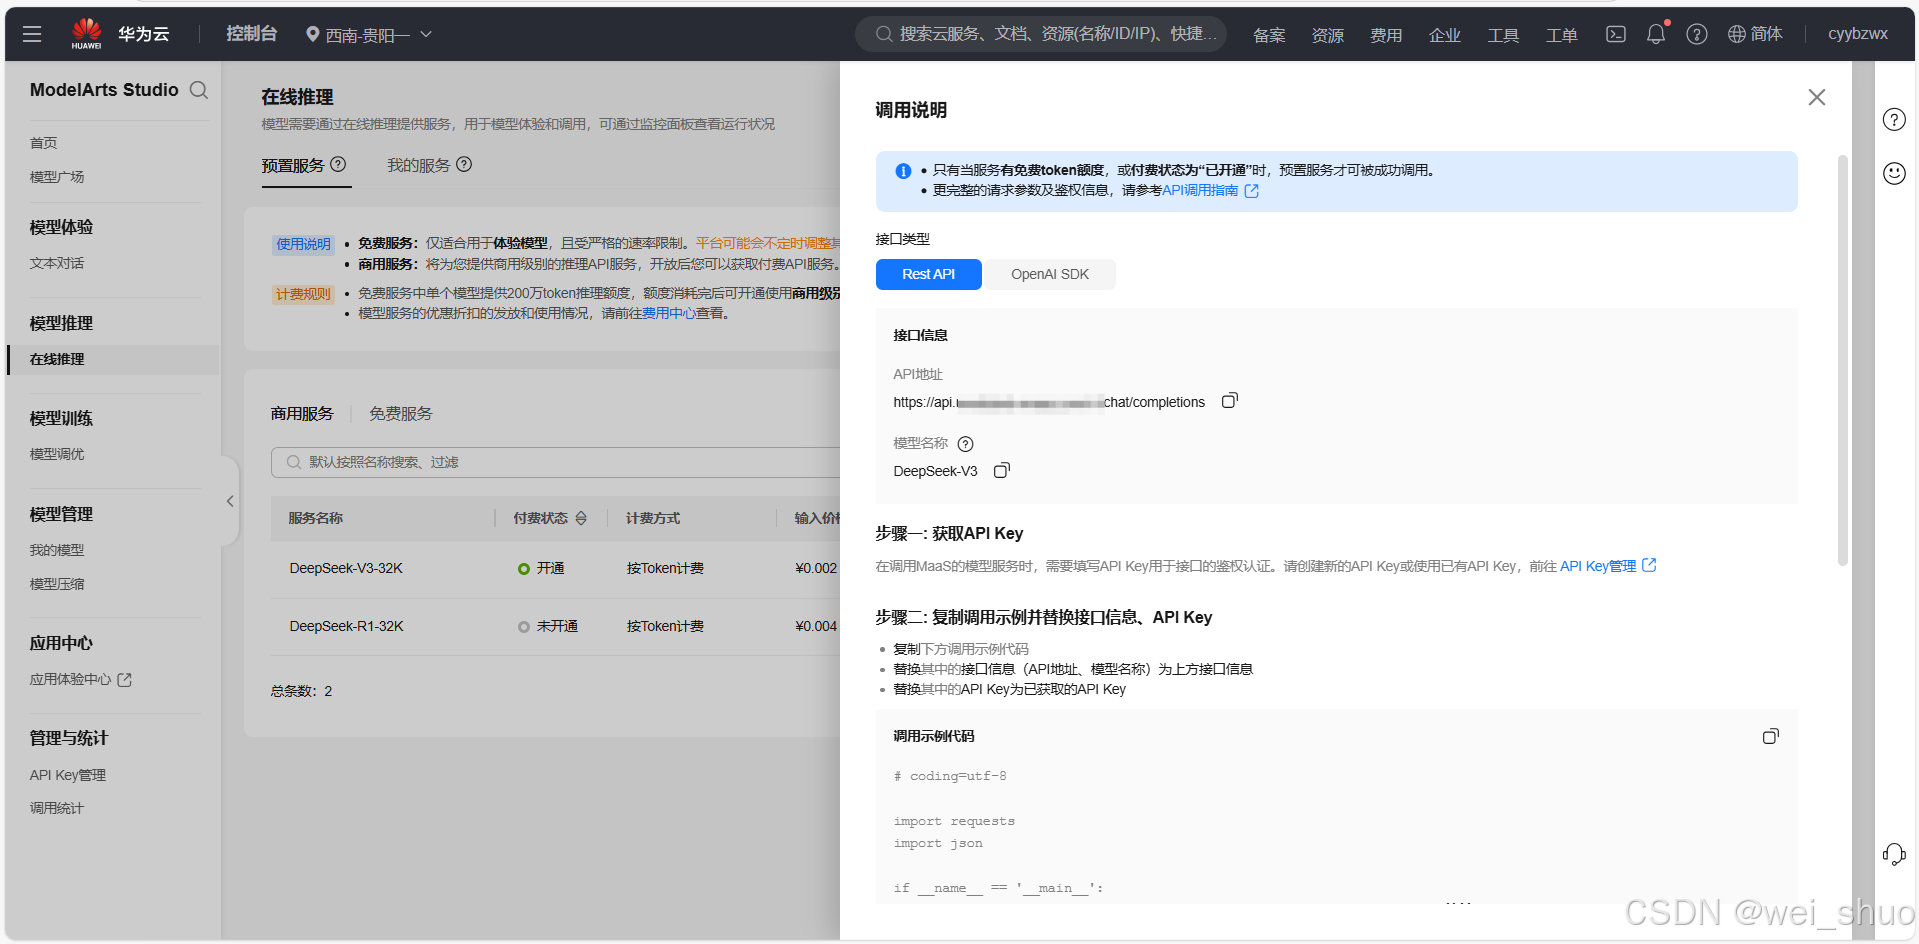Click the top cloud services search field

pos(1041,34)
